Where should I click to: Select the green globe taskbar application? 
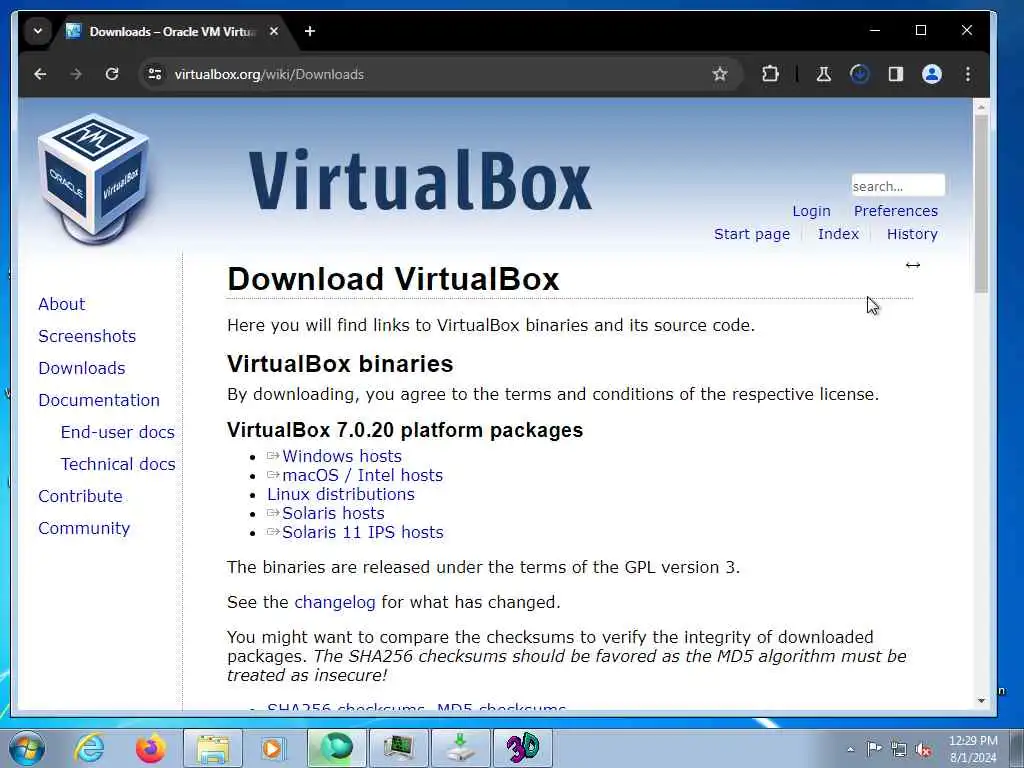pyautogui.click(x=336, y=748)
